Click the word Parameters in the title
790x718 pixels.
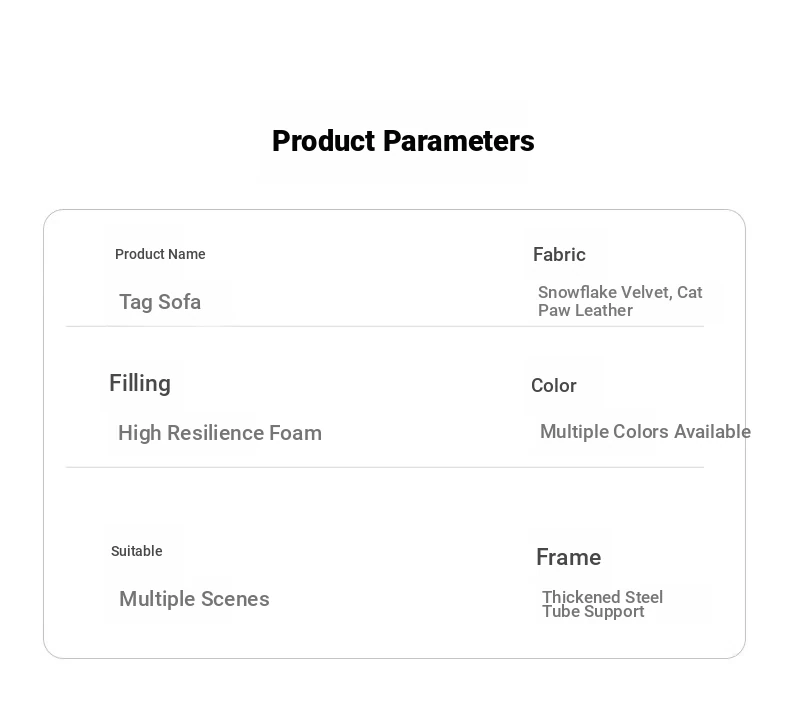[458, 141]
